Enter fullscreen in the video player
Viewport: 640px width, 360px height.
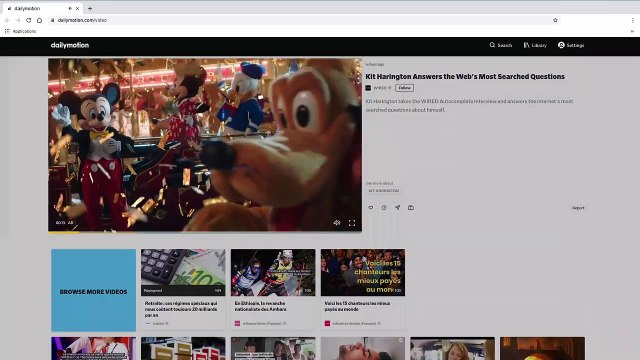click(352, 223)
